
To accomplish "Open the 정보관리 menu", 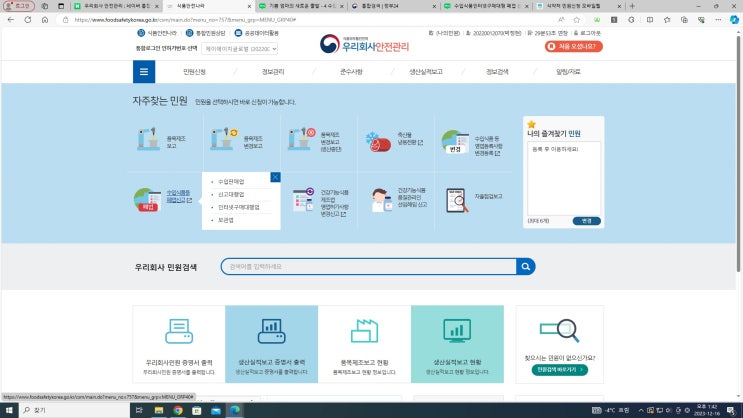I will click(x=273, y=72).
